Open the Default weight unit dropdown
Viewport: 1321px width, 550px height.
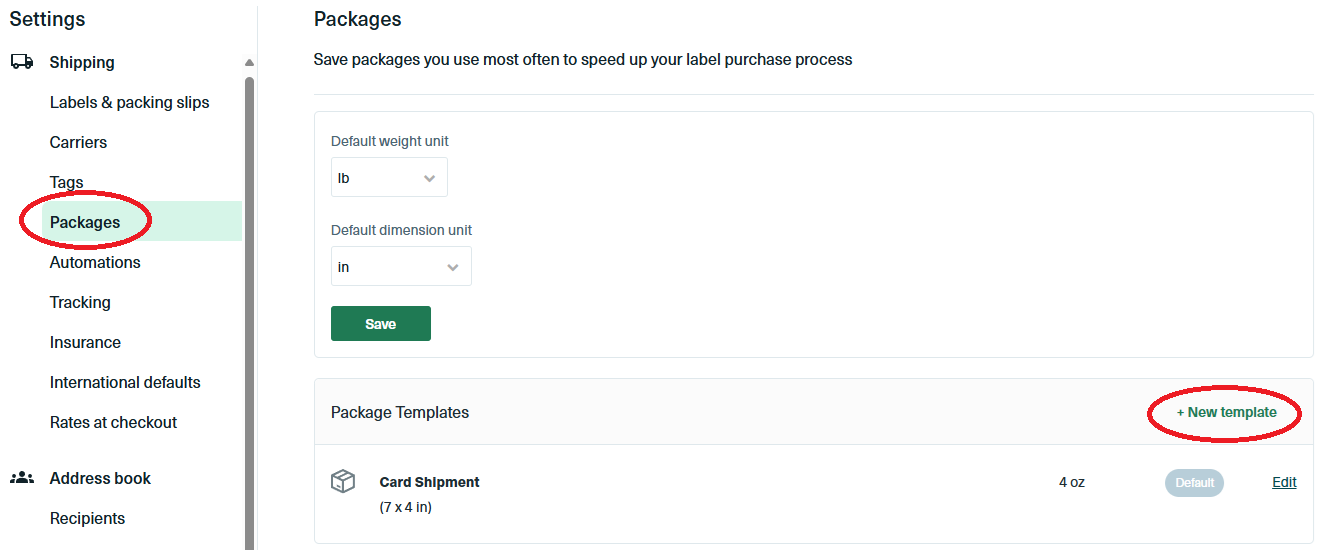point(389,178)
